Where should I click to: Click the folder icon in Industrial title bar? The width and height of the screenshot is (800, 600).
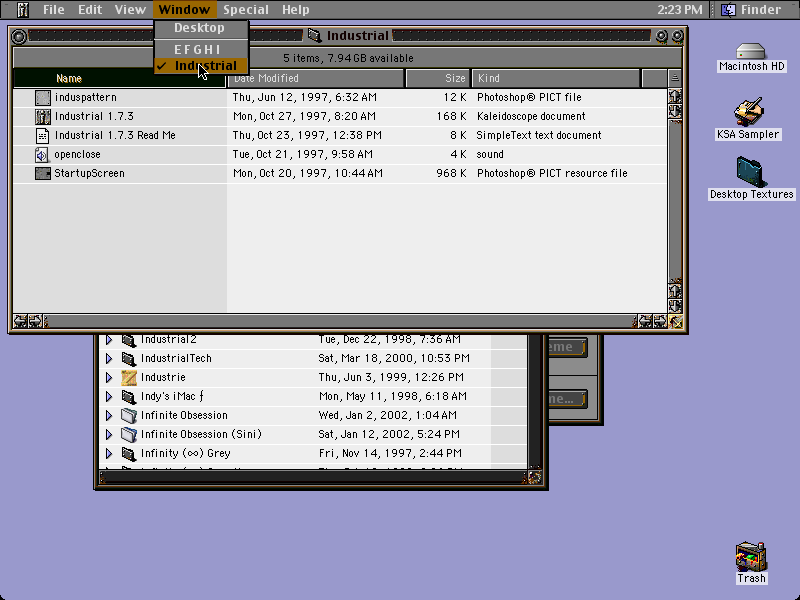pos(314,35)
